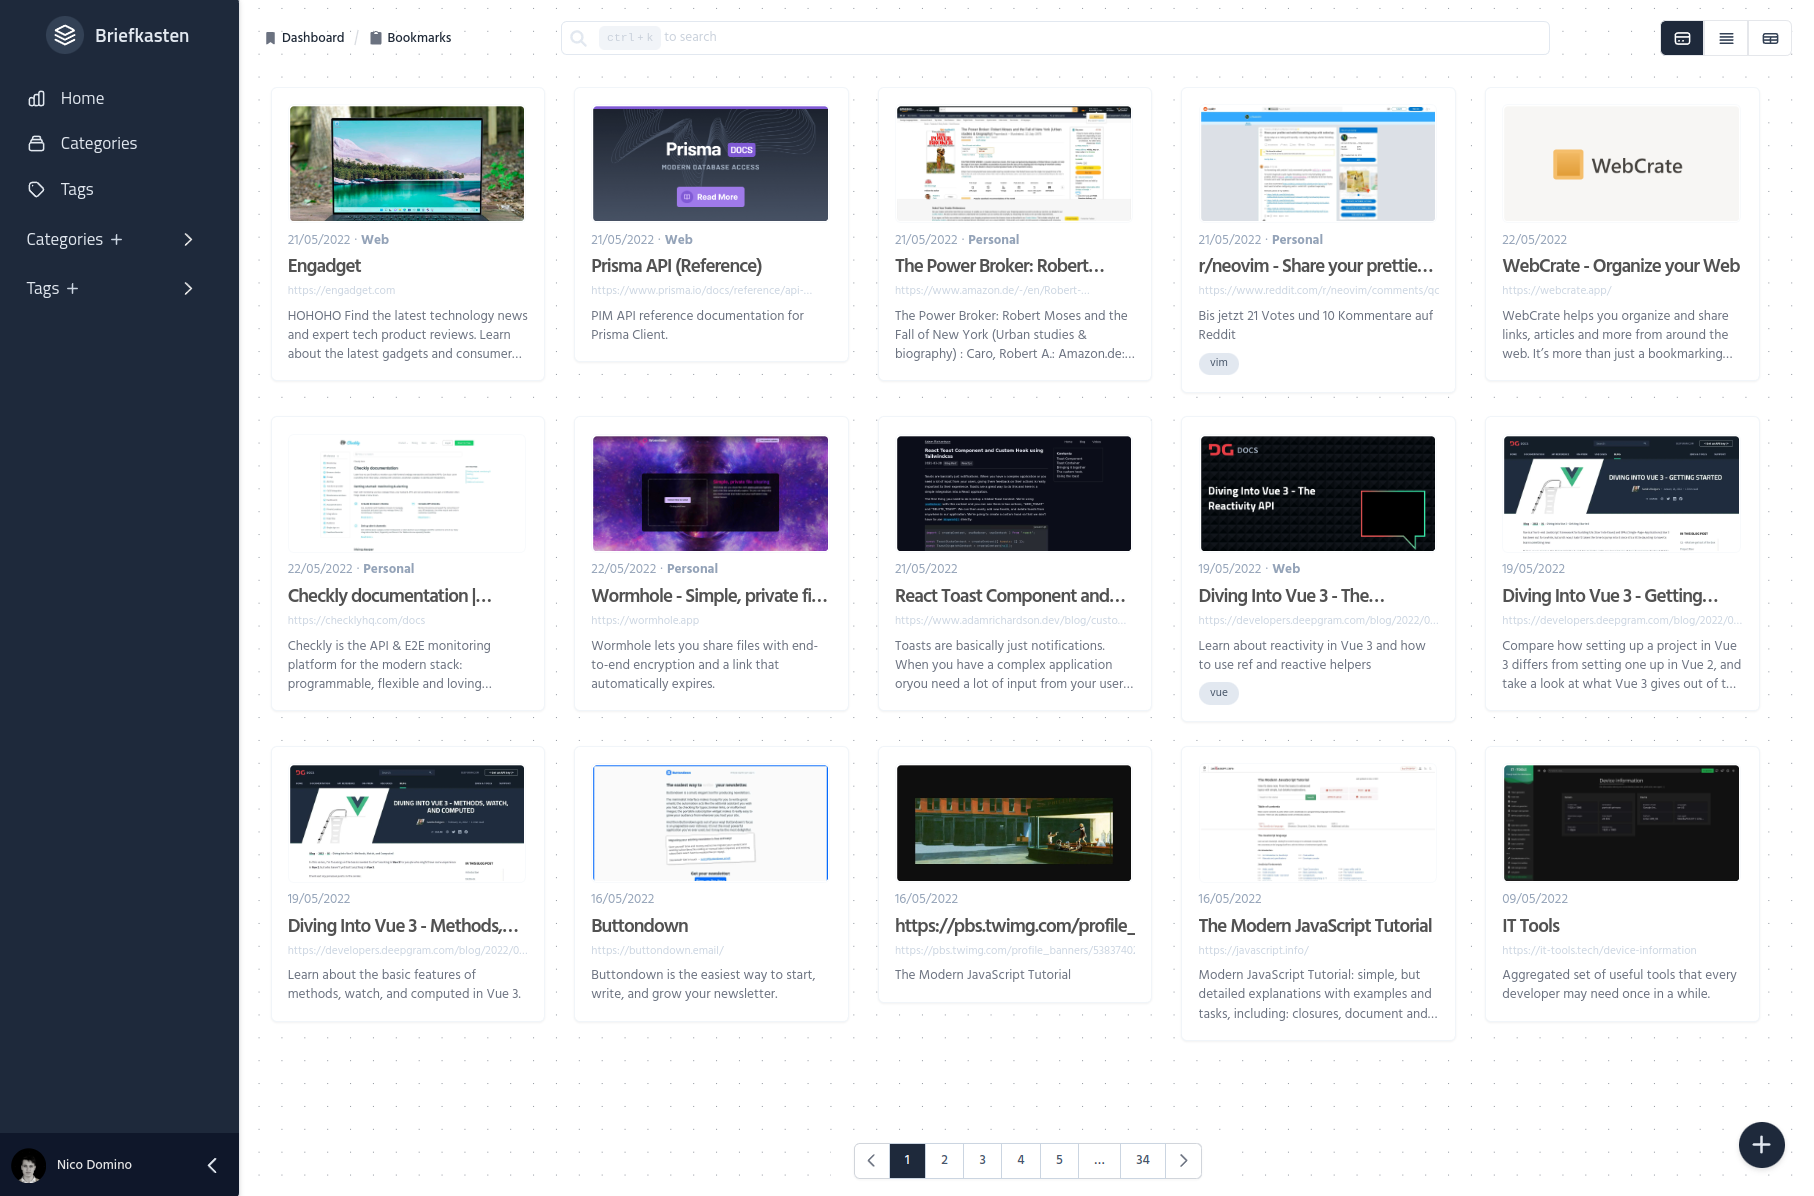1814x1196 pixels.
Task: Focus the bookmark search field
Action: click(1055, 38)
